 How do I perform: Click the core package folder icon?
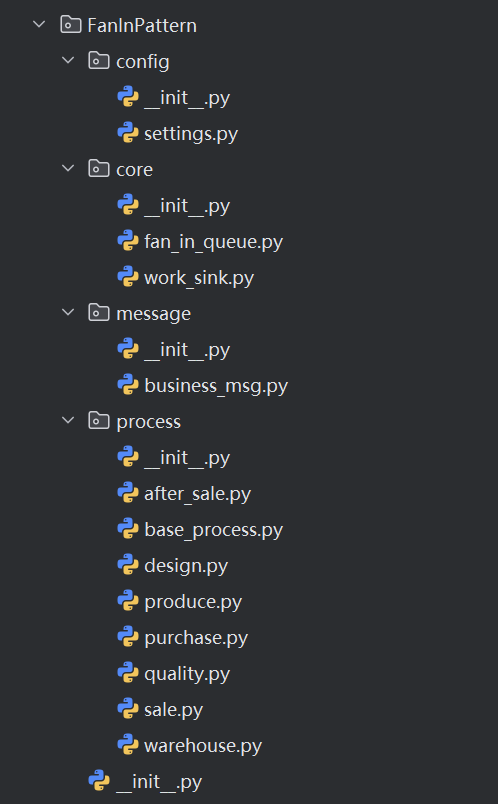98,168
